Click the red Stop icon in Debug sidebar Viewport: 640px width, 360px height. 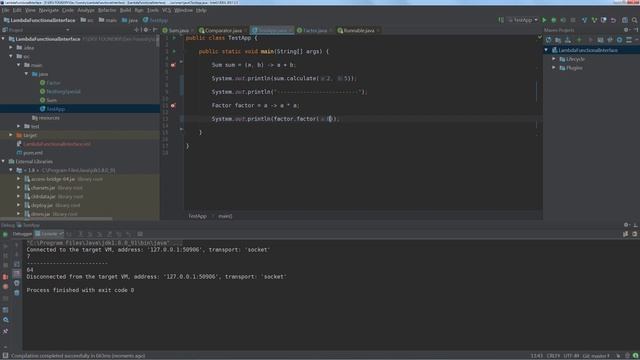pos(5,277)
